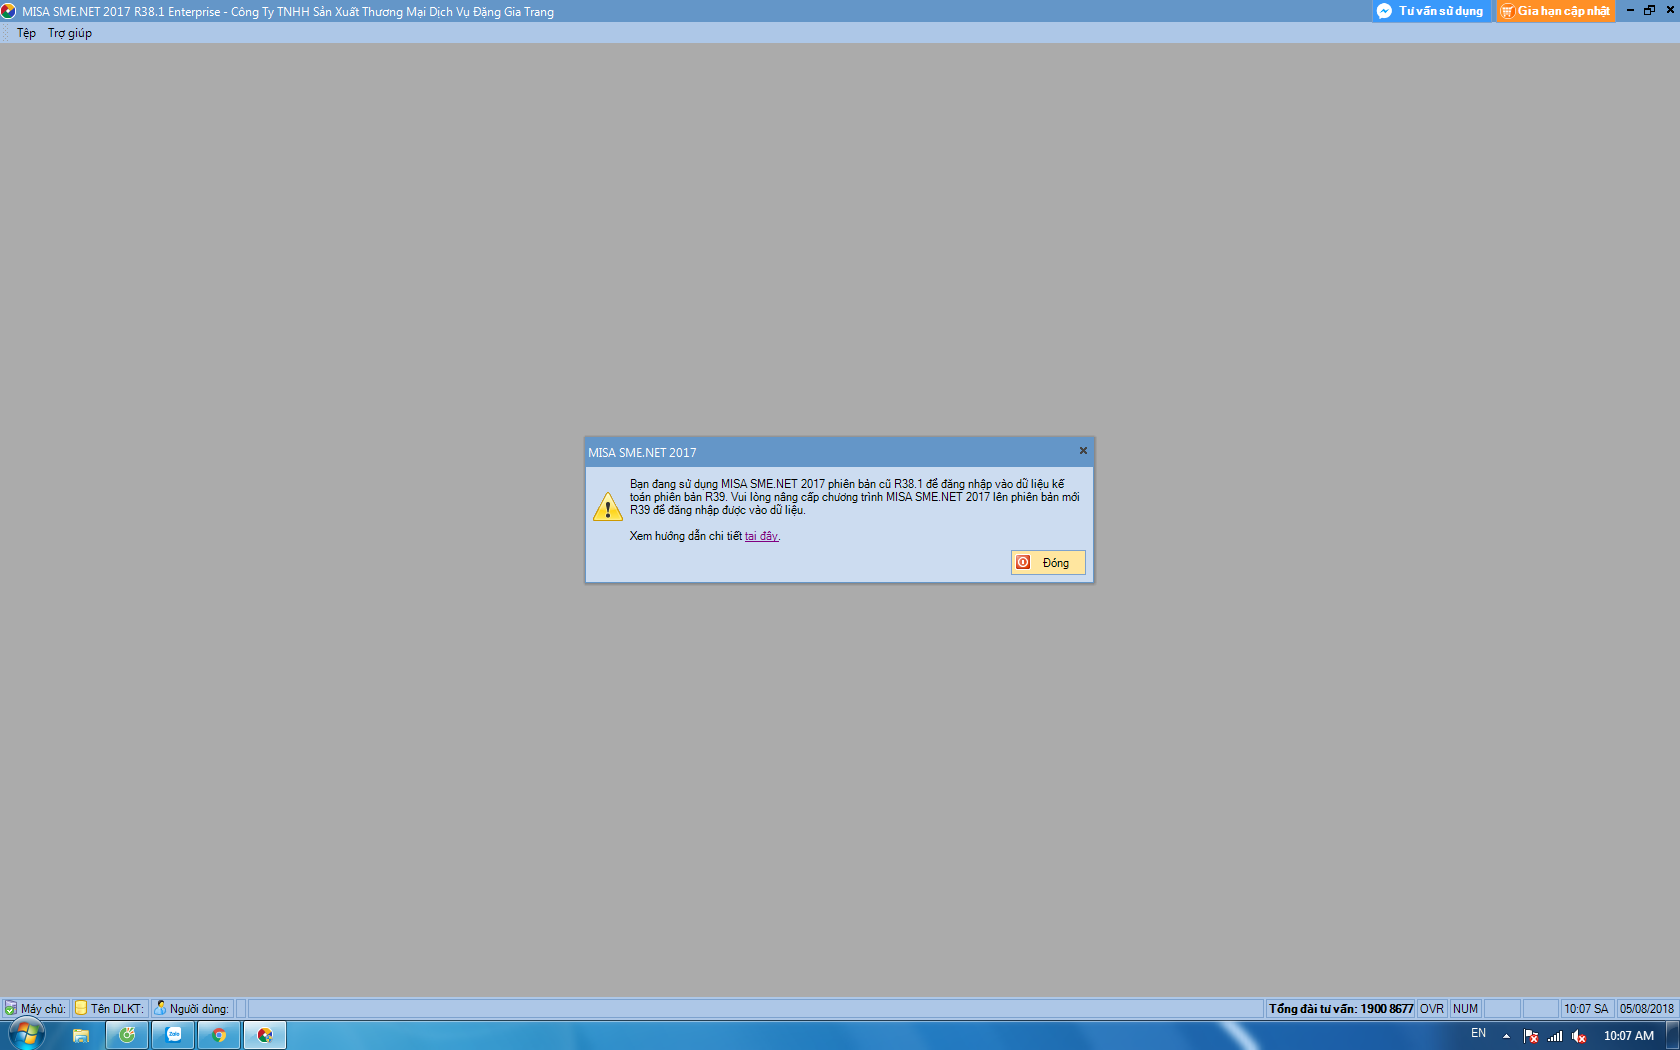Show hidden system tray icons
This screenshot has height=1050, width=1680.
coord(1506,1036)
